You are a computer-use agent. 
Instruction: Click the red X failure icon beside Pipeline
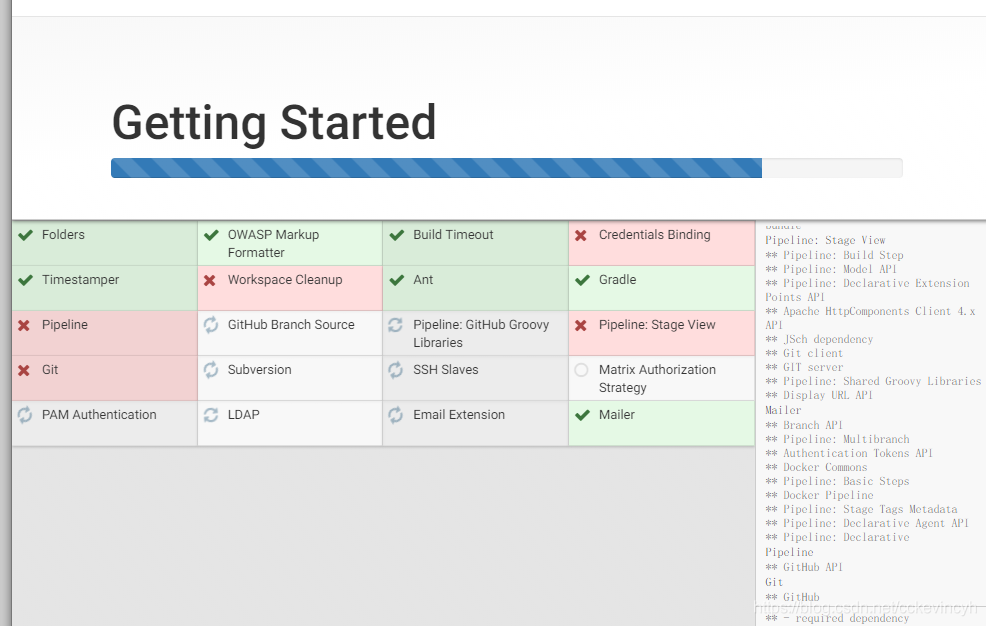coord(24,326)
